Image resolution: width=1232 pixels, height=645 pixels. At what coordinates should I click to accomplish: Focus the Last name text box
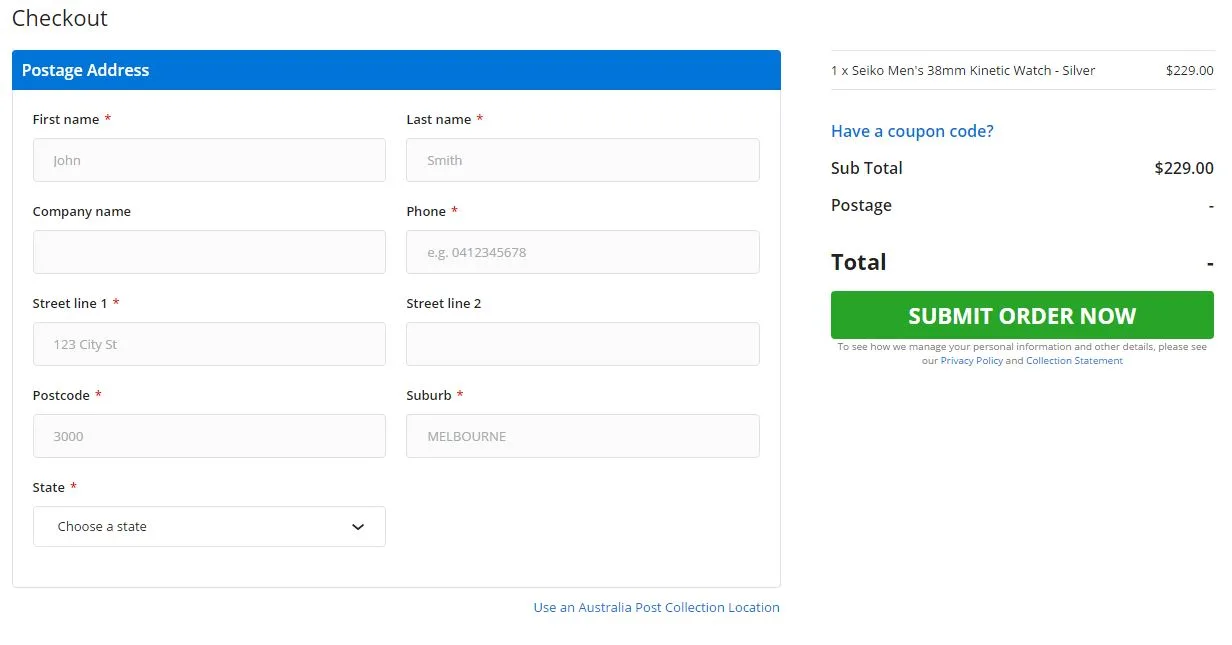582,160
